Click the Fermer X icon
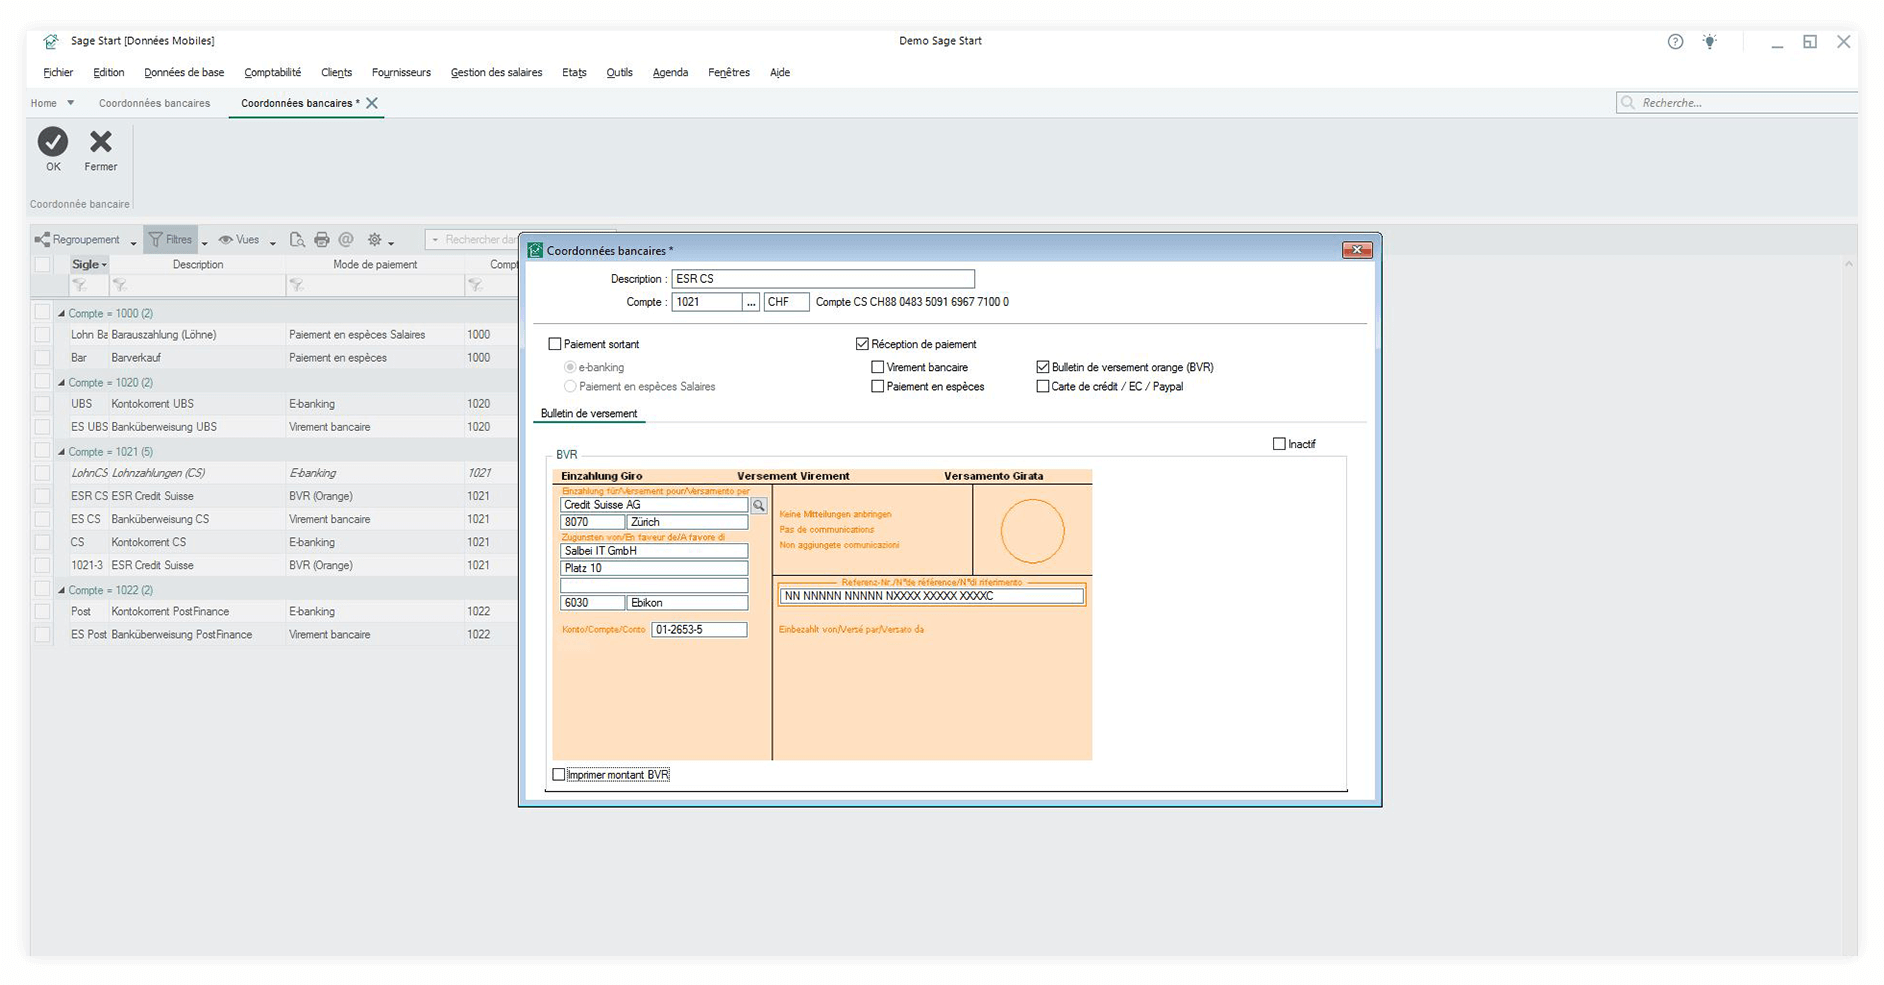 101,142
